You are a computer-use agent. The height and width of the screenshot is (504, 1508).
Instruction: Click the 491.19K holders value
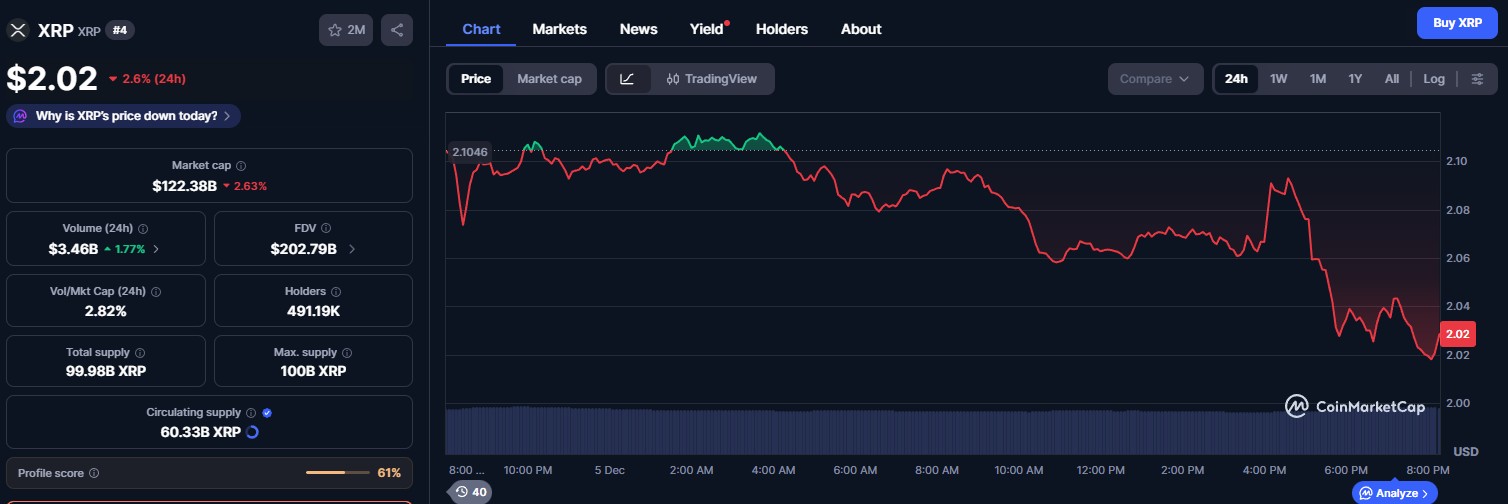click(x=313, y=311)
